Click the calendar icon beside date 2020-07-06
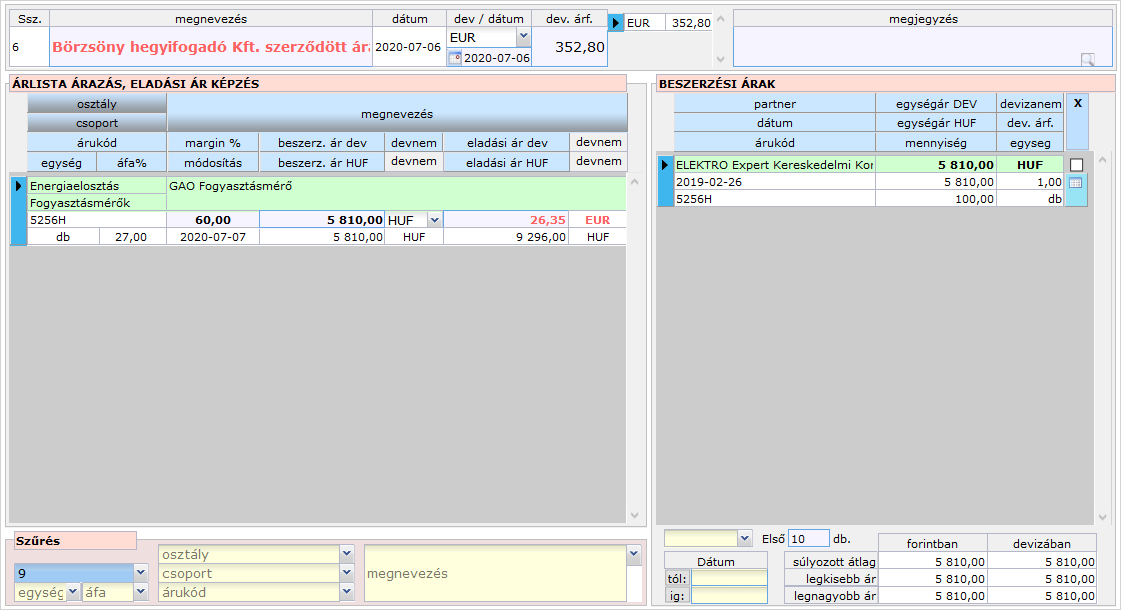Viewport: 1121px width, 610px height. 455,58
